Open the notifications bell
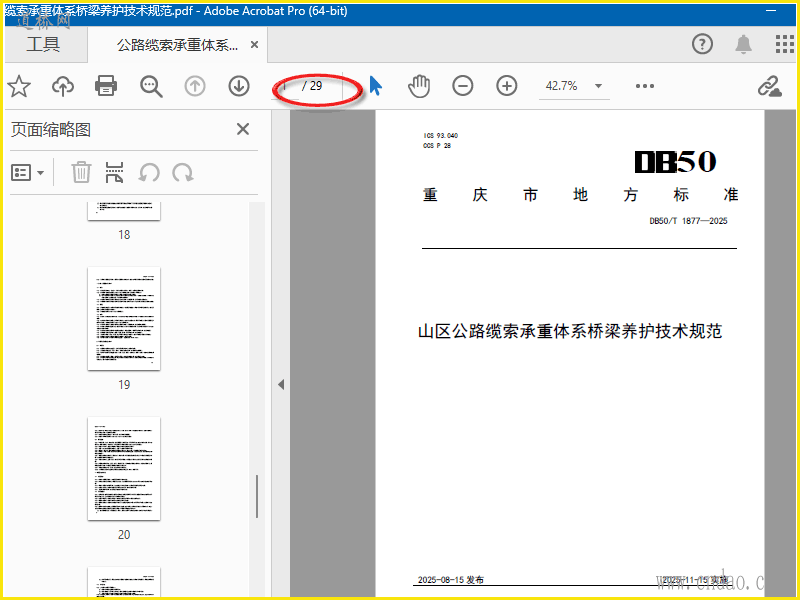This screenshot has width=800, height=600. click(743, 44)
